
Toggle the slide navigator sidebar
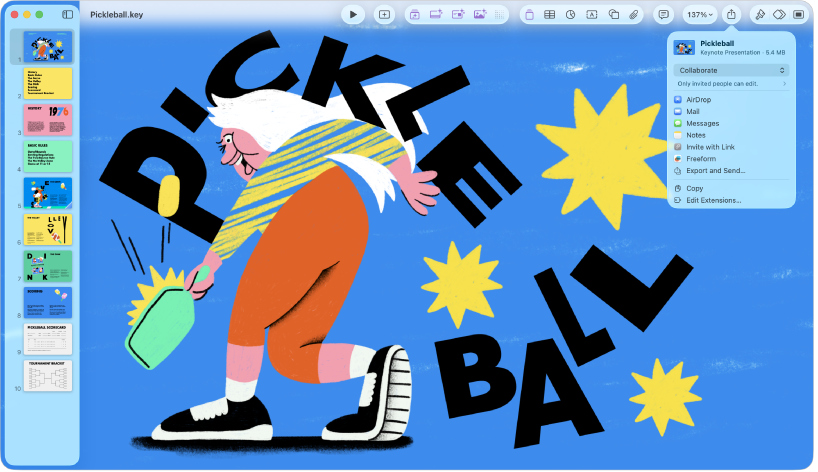[x=67, y=14]
